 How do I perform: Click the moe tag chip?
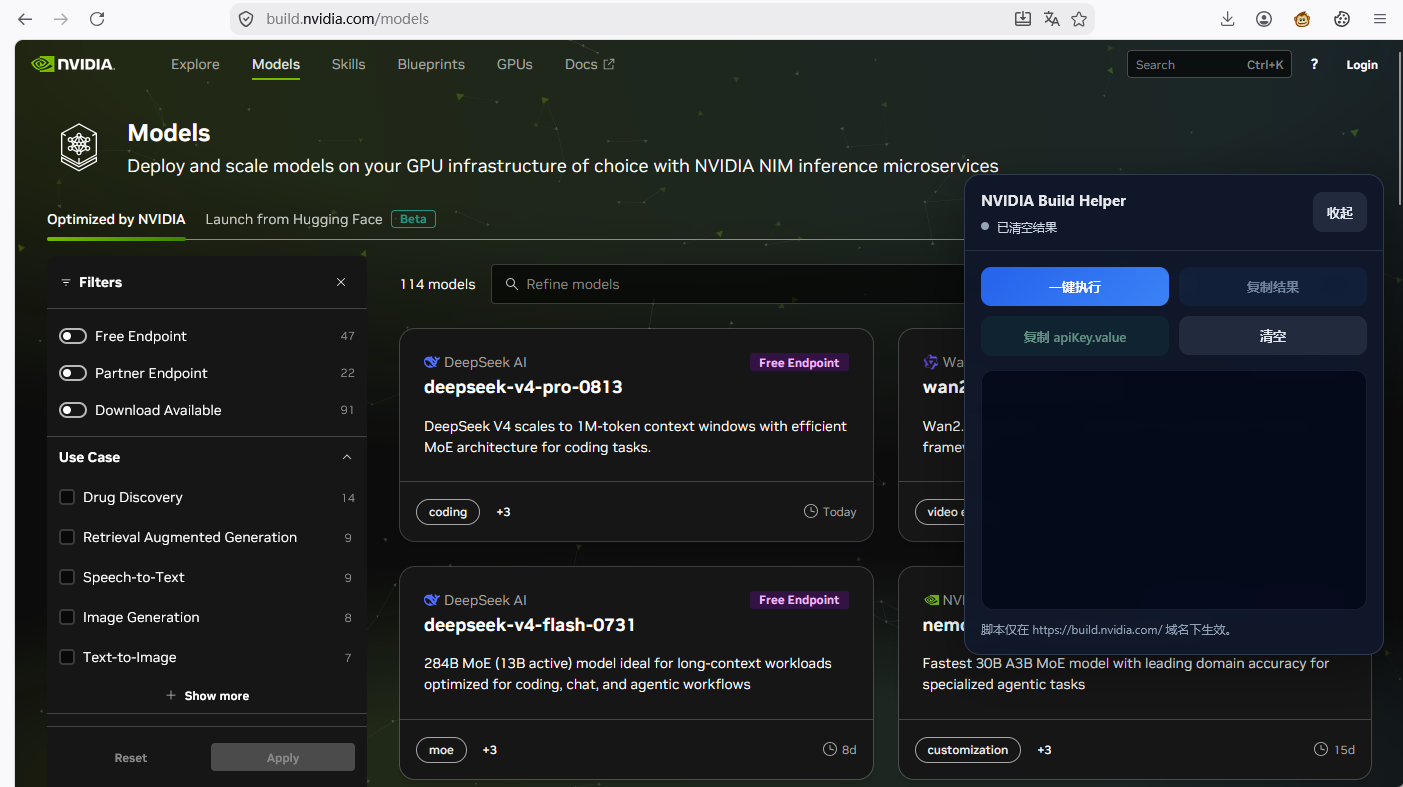[441, 750]
